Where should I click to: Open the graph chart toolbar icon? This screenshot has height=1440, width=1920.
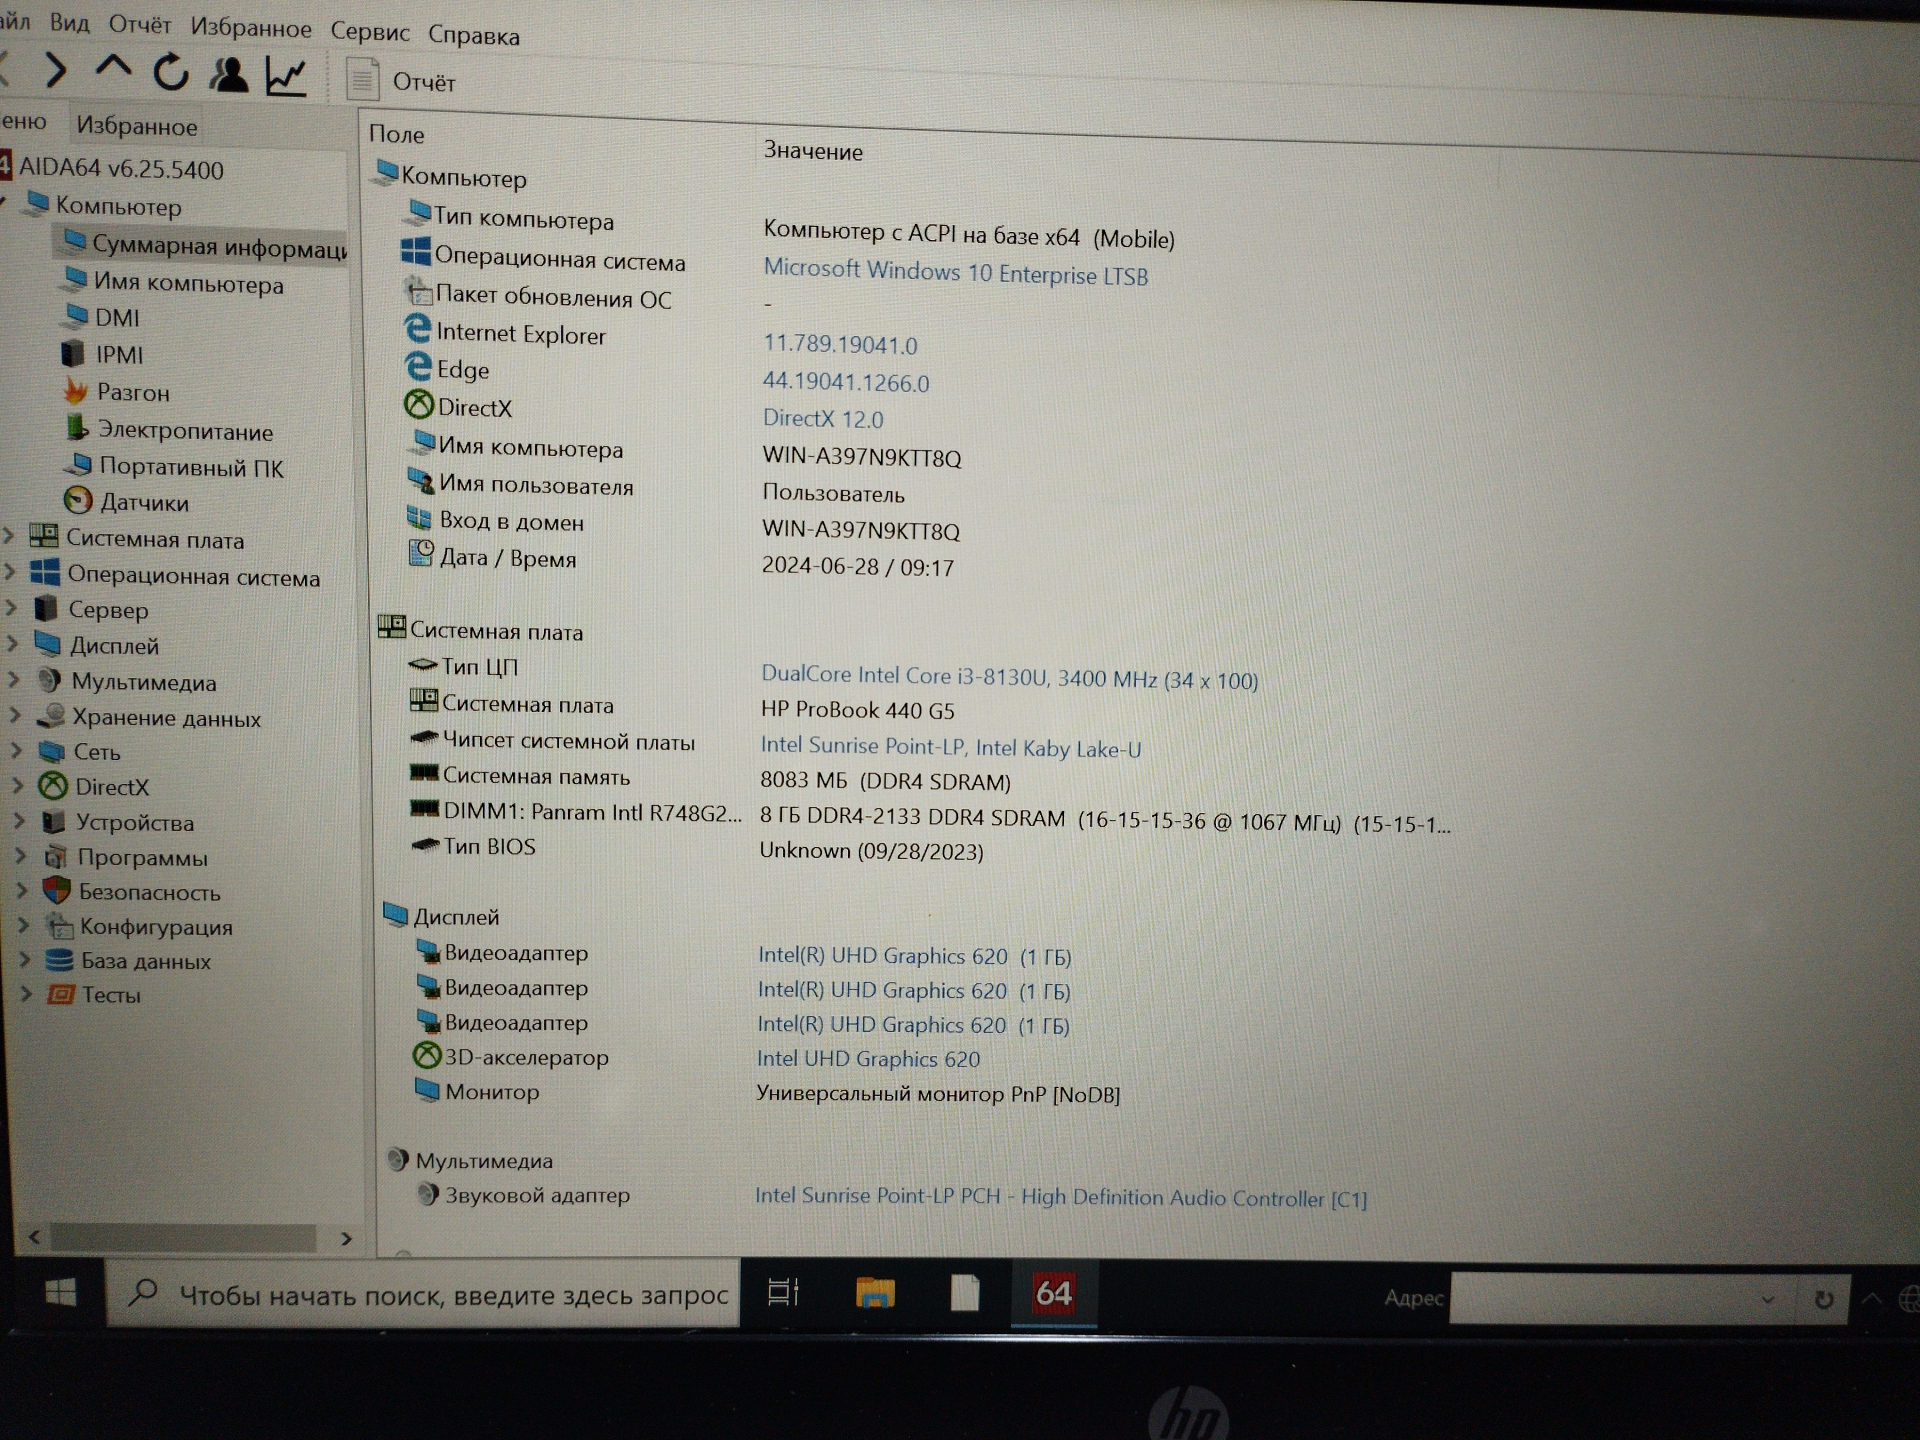click(286, 77)
